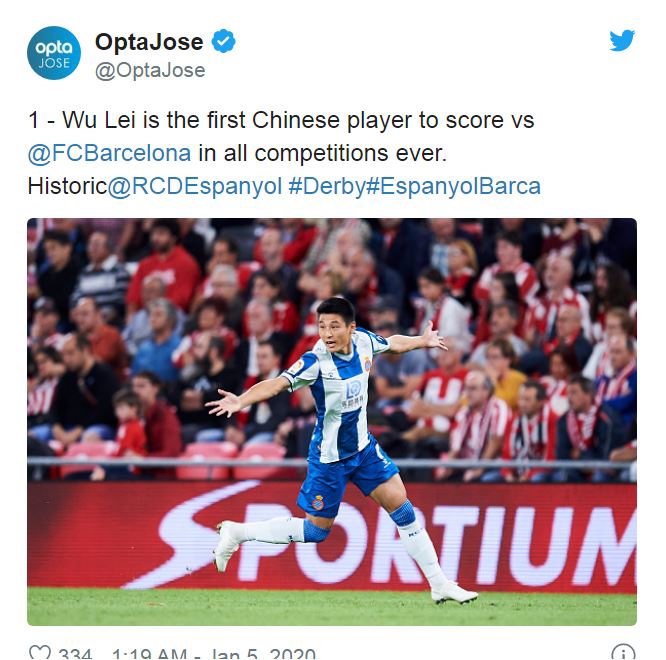The image size is (666, 660).
Task: Open the OptaJose display name
Action: pos(149,42)
